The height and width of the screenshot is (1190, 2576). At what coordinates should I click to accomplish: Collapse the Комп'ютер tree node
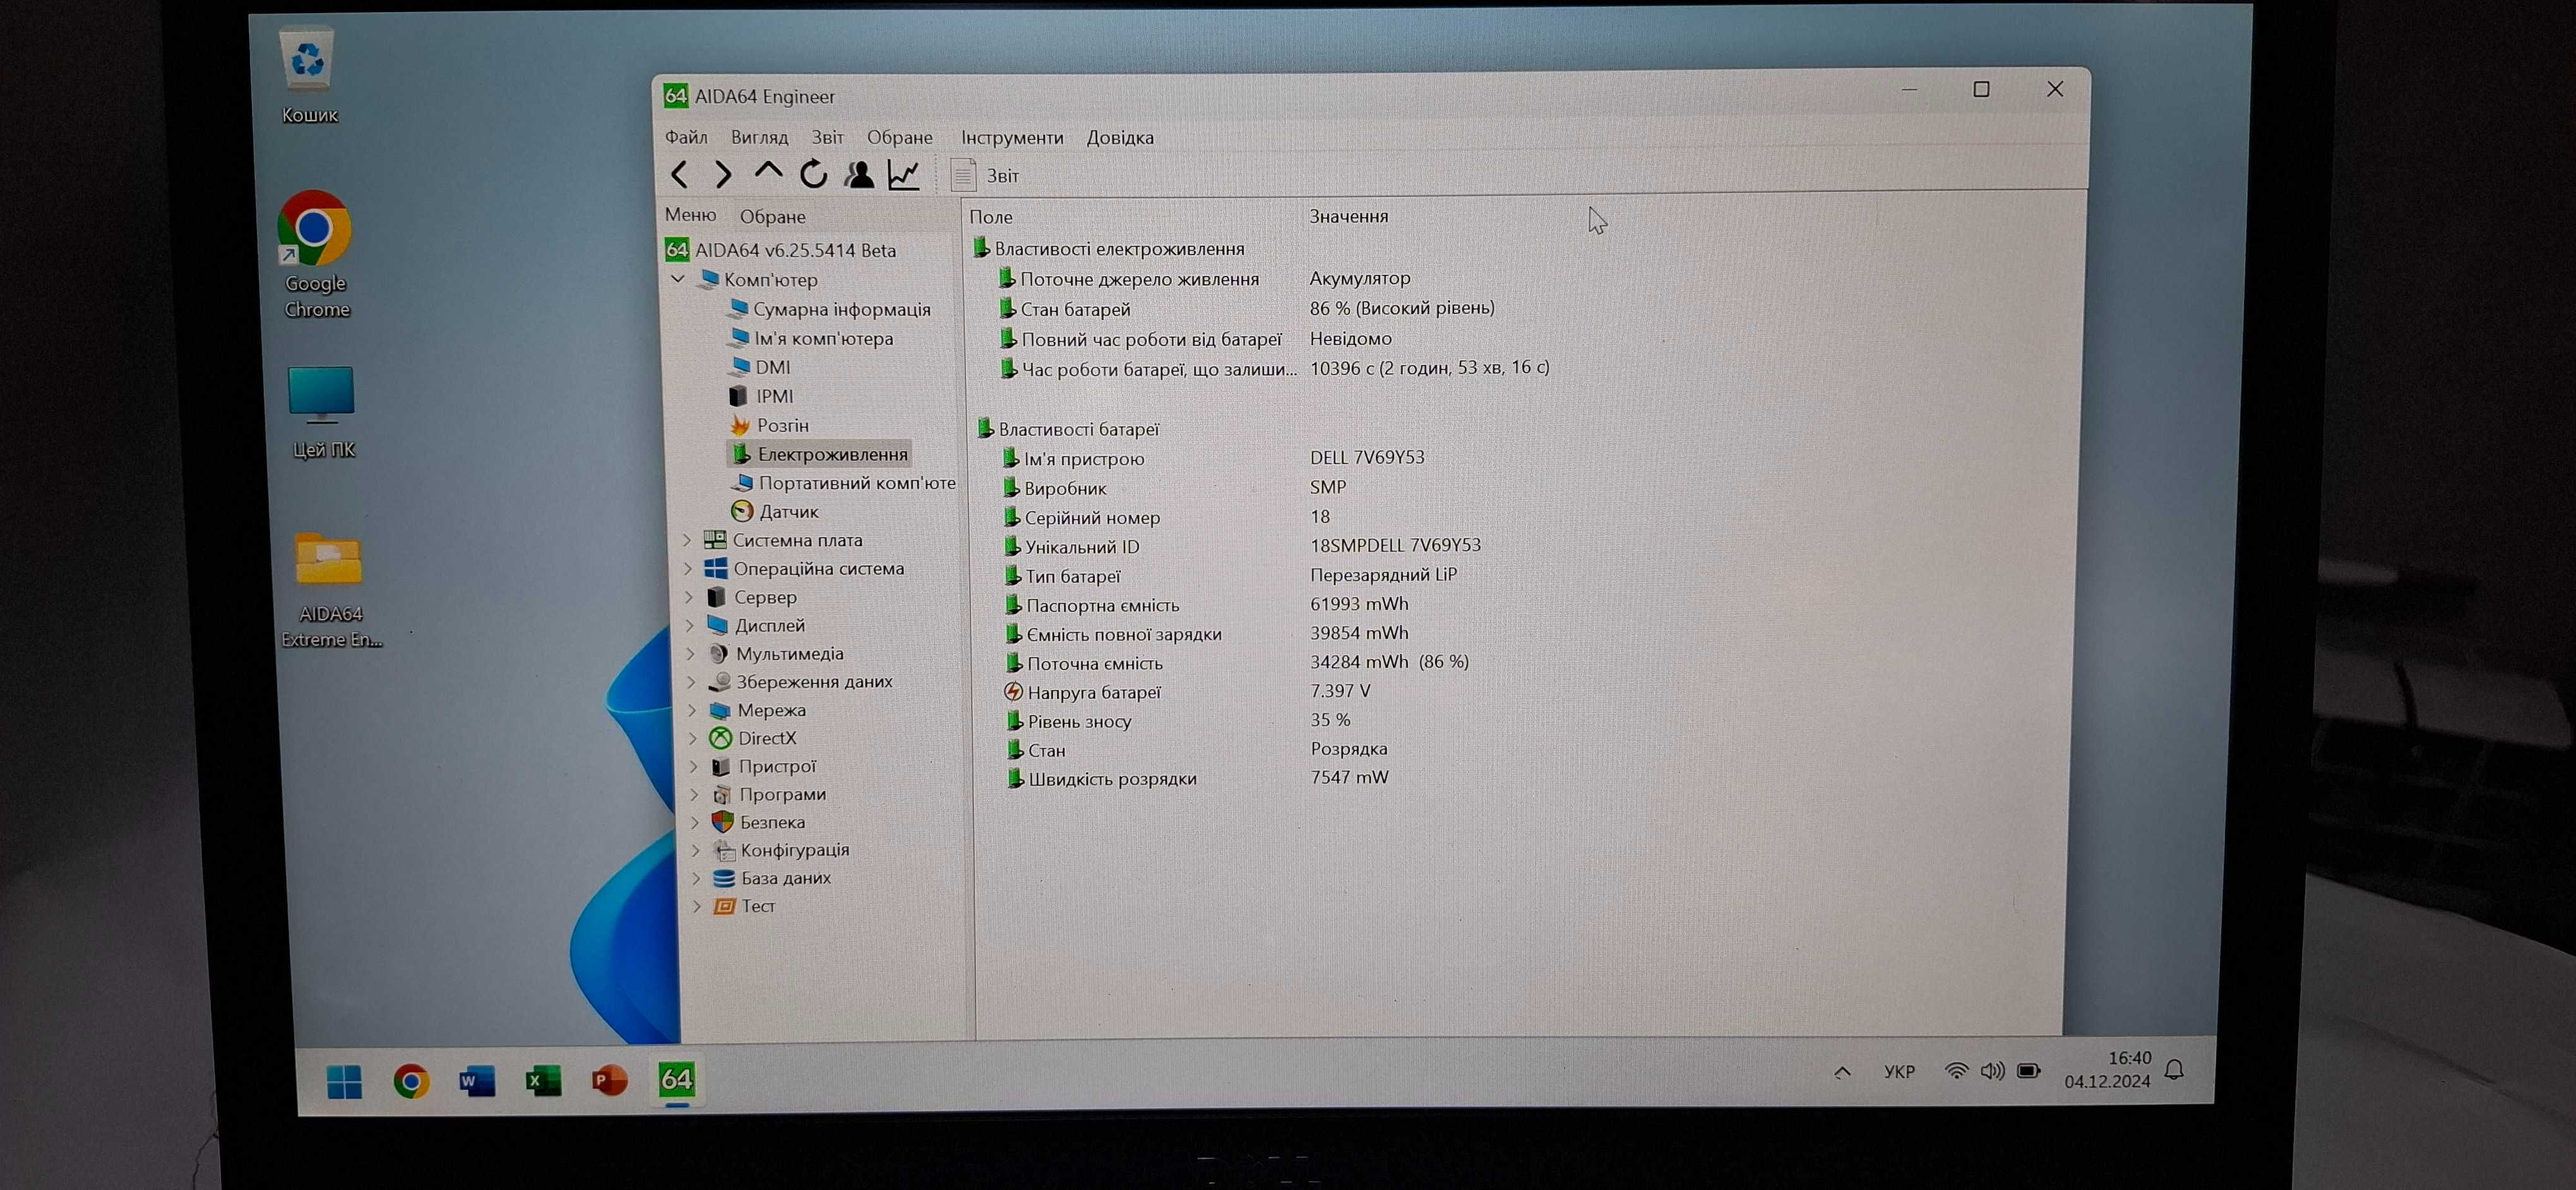679,279
